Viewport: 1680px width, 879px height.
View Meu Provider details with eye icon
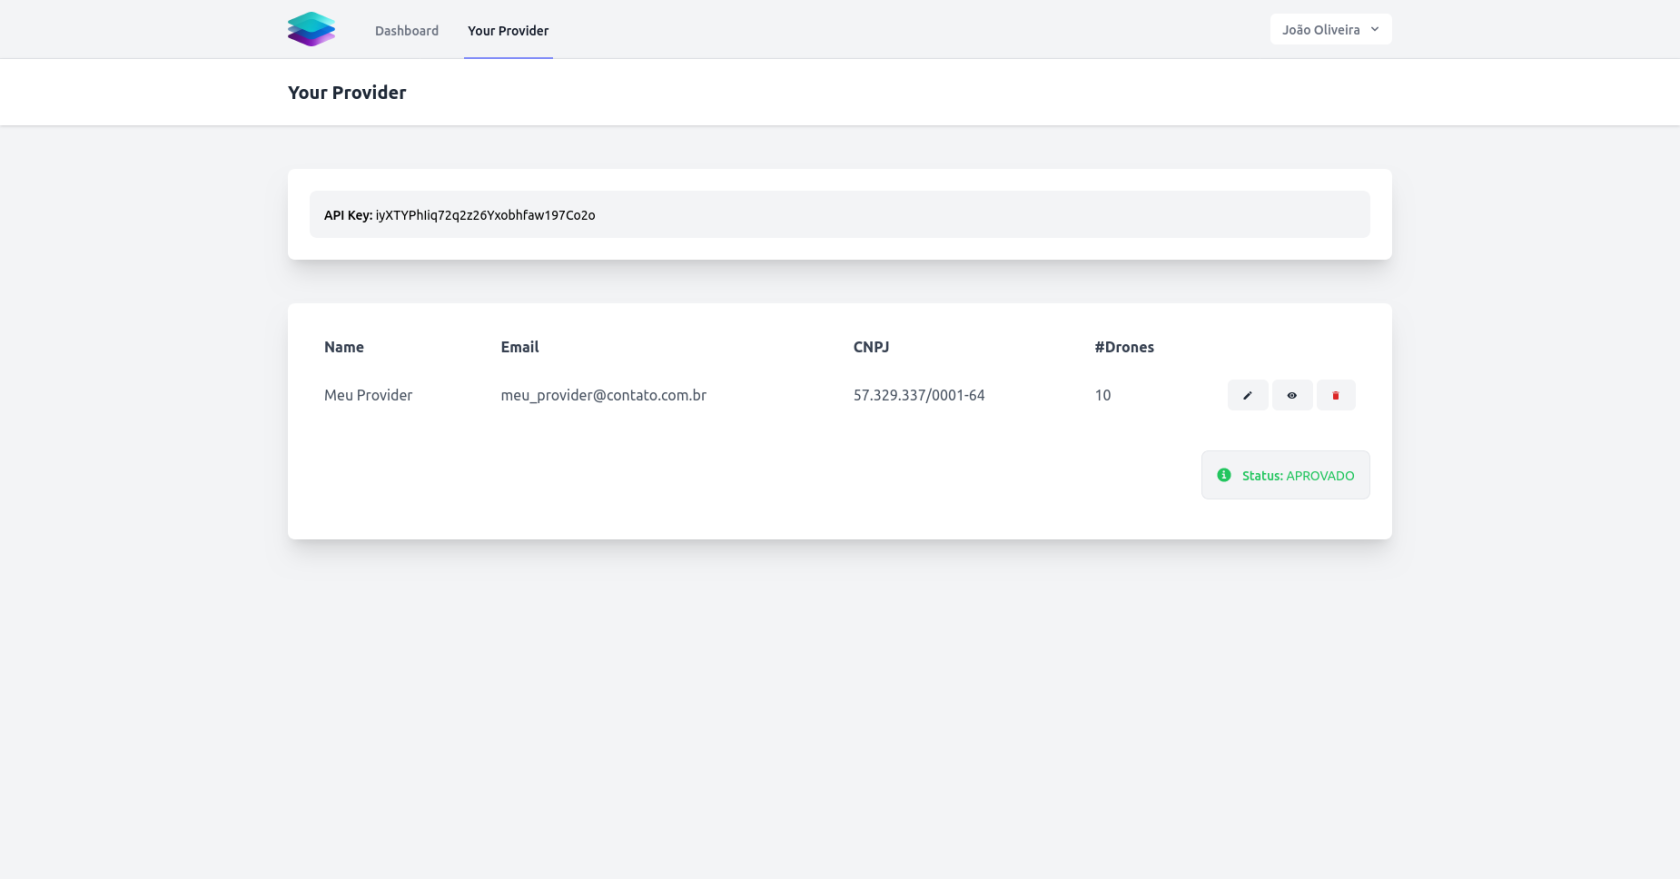[x=1292, y=395]
